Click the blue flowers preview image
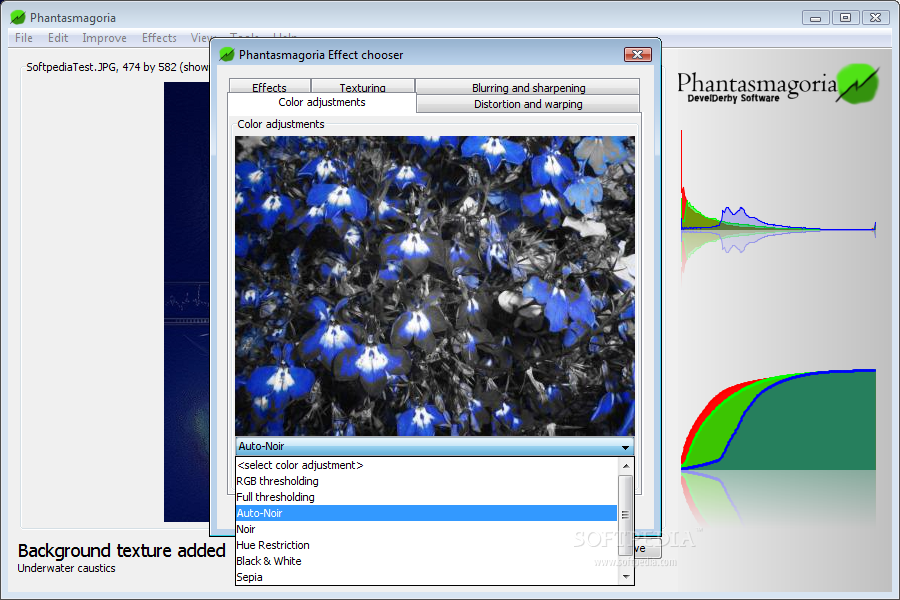 [435, 285]
